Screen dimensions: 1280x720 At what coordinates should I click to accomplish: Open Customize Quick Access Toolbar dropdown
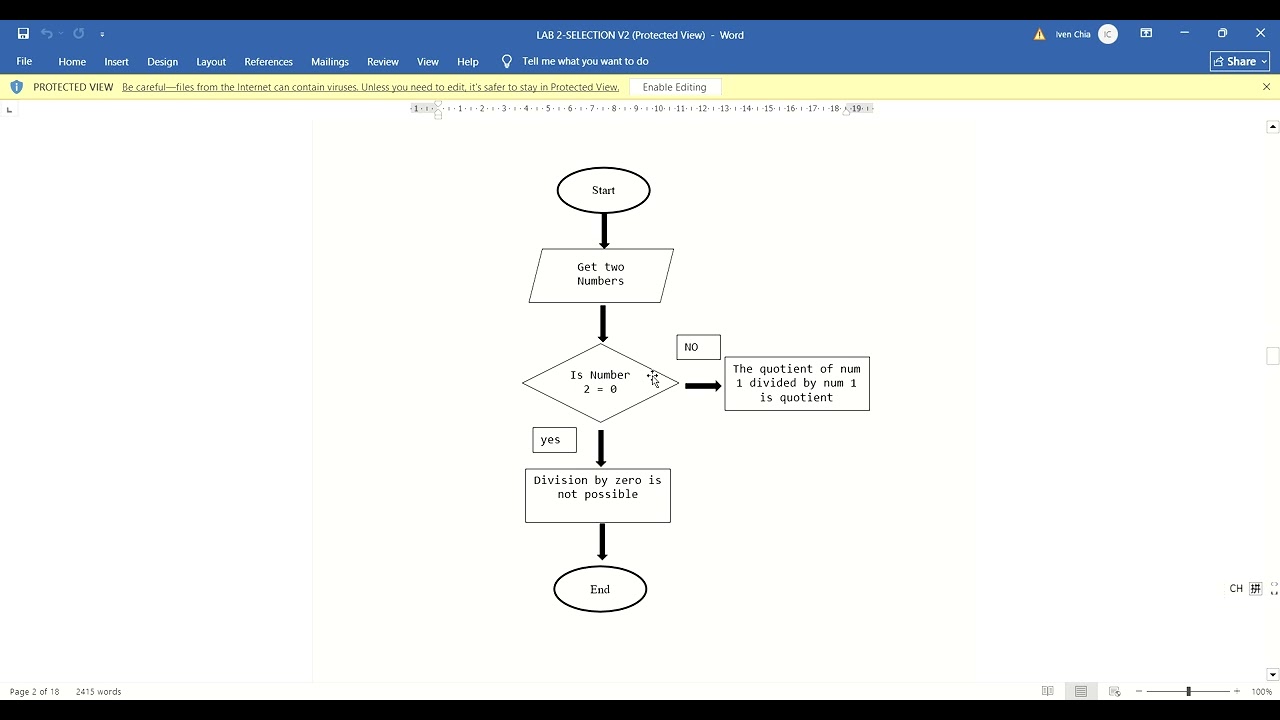(102, 34)
